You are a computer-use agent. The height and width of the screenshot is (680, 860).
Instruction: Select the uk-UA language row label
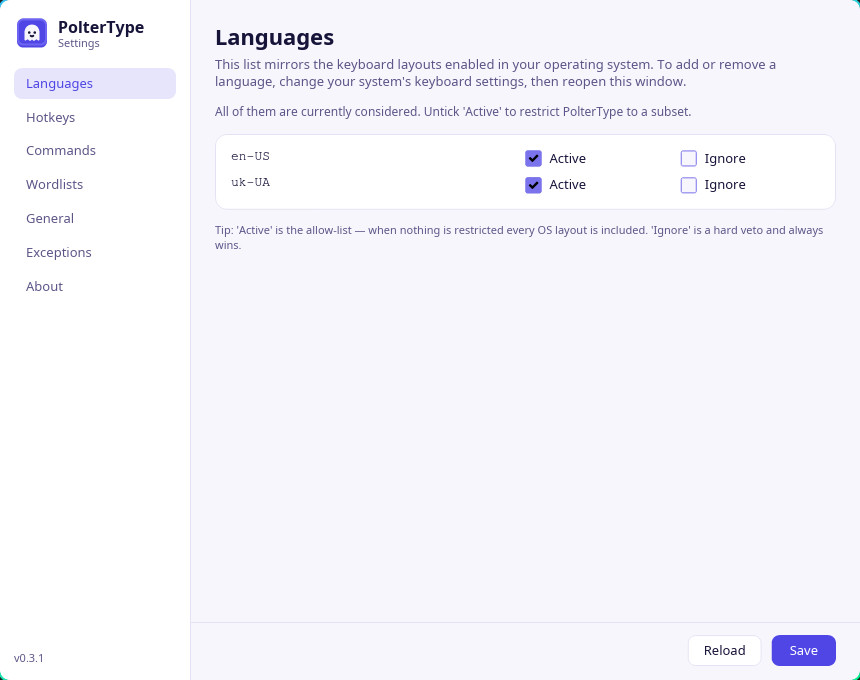pos(250,183)
